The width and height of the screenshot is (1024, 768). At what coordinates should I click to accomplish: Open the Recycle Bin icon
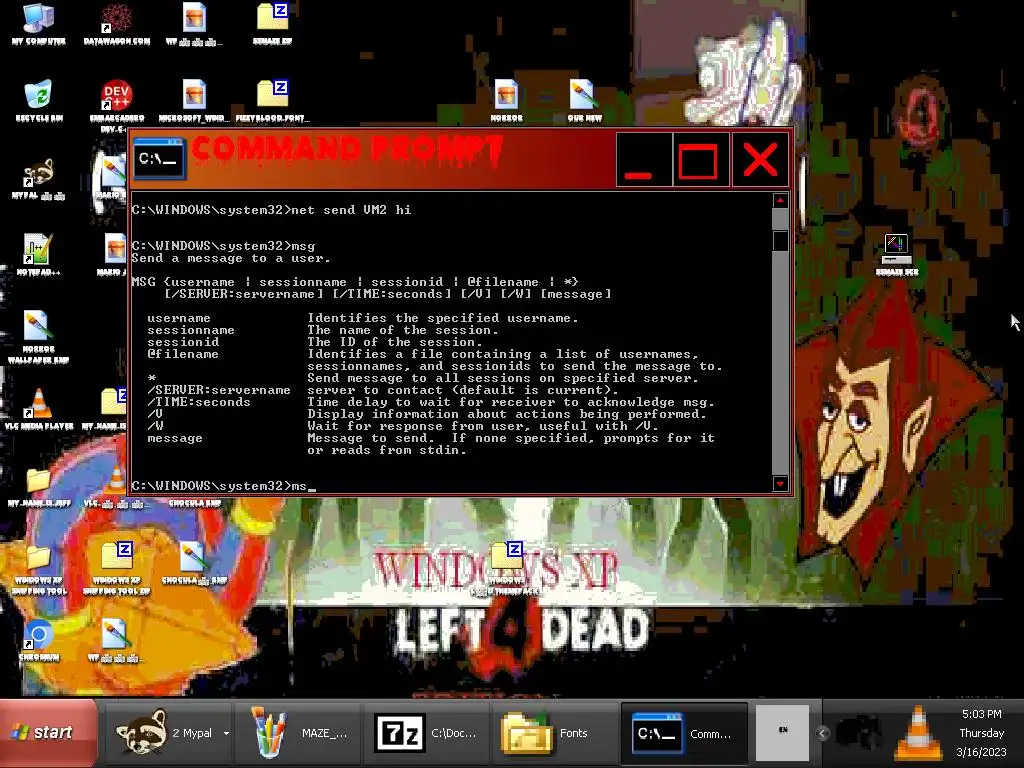coord(39,100)
